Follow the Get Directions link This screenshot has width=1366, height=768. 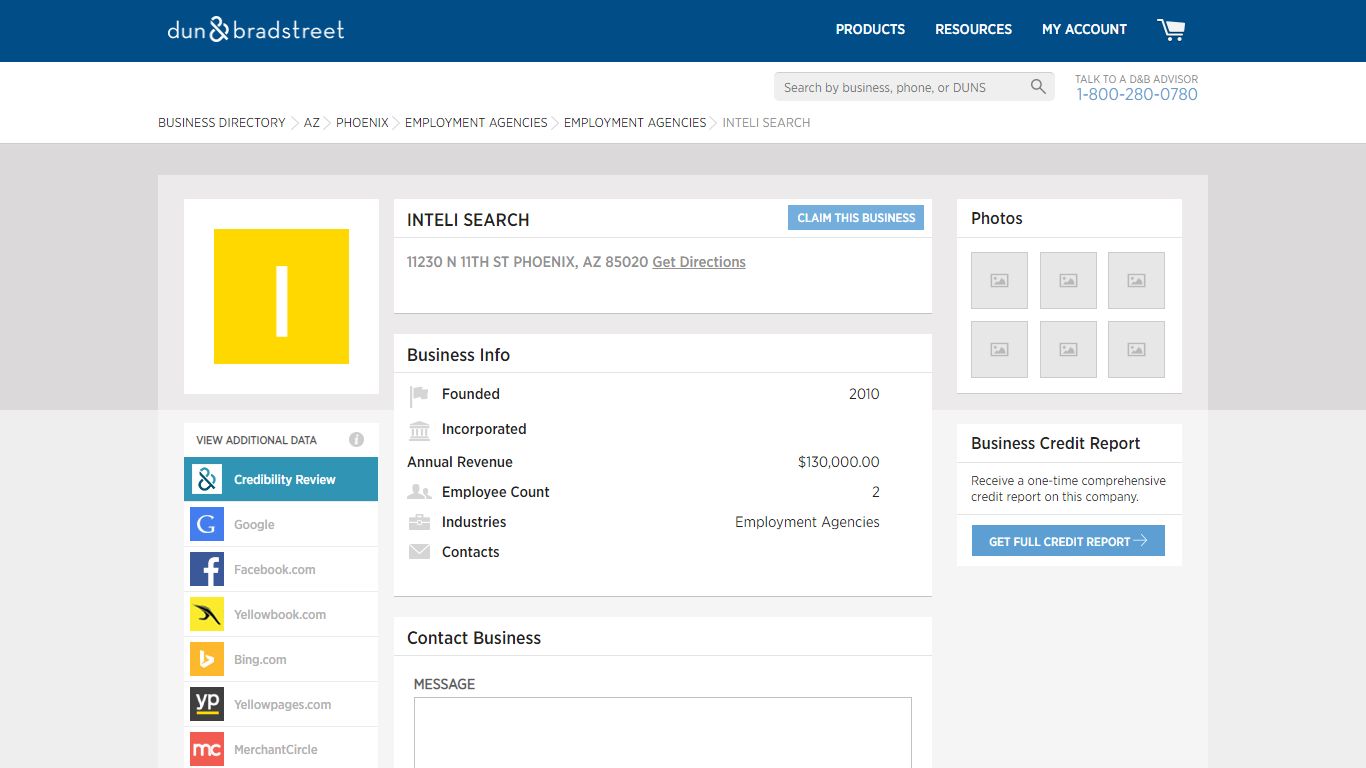click(699, 262)
